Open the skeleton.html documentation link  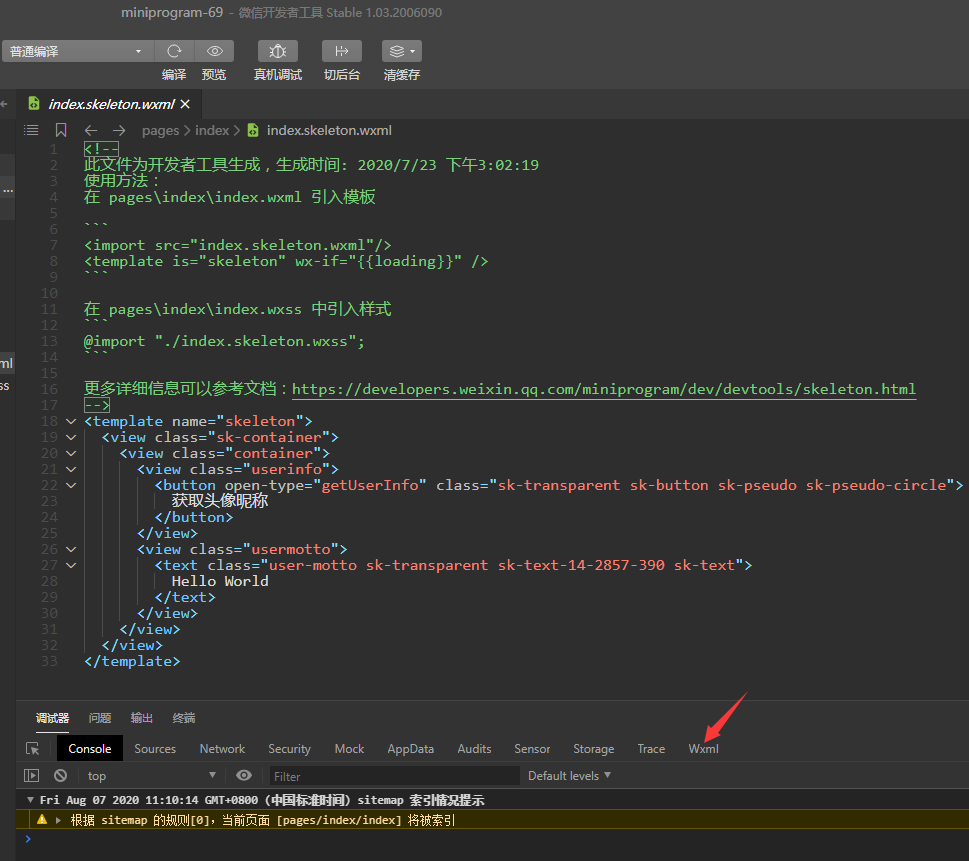tap(604, 389)
